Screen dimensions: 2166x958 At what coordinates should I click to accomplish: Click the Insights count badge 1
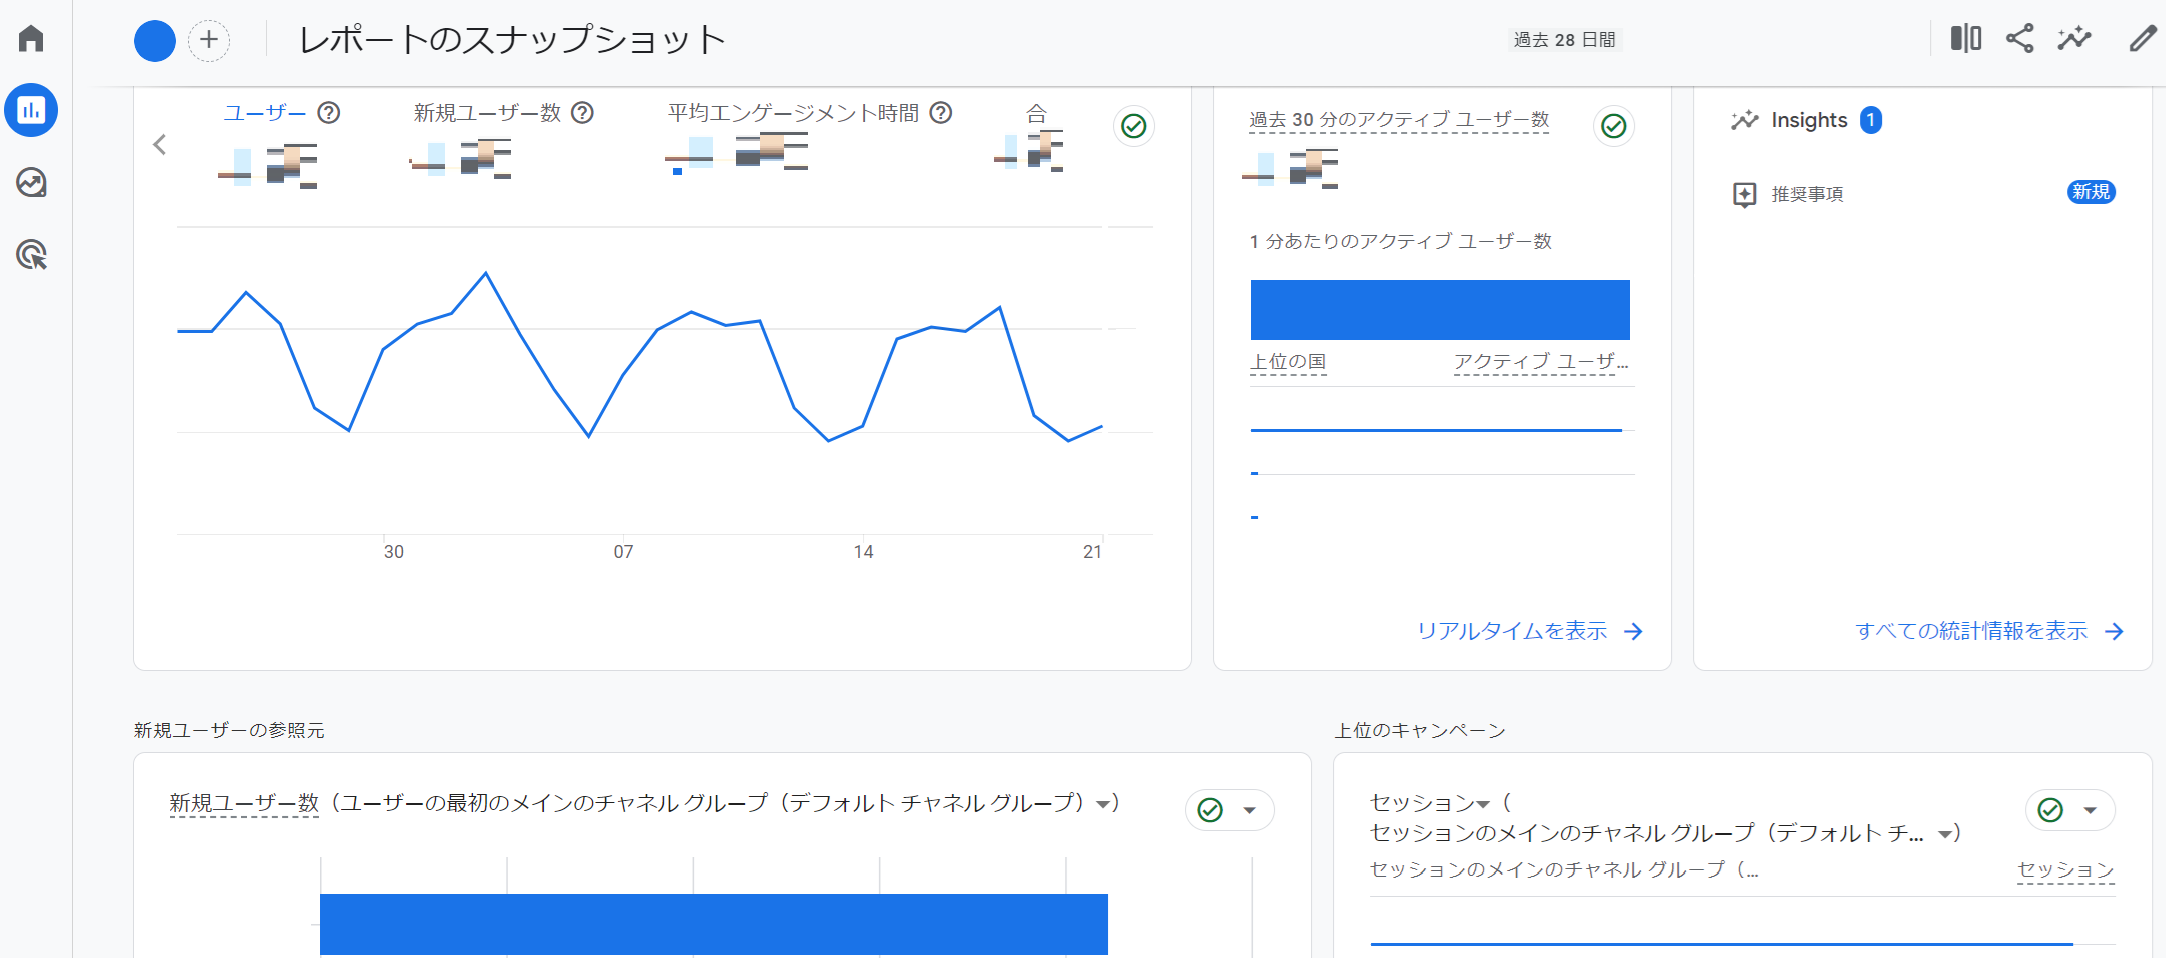point(1871,120)
